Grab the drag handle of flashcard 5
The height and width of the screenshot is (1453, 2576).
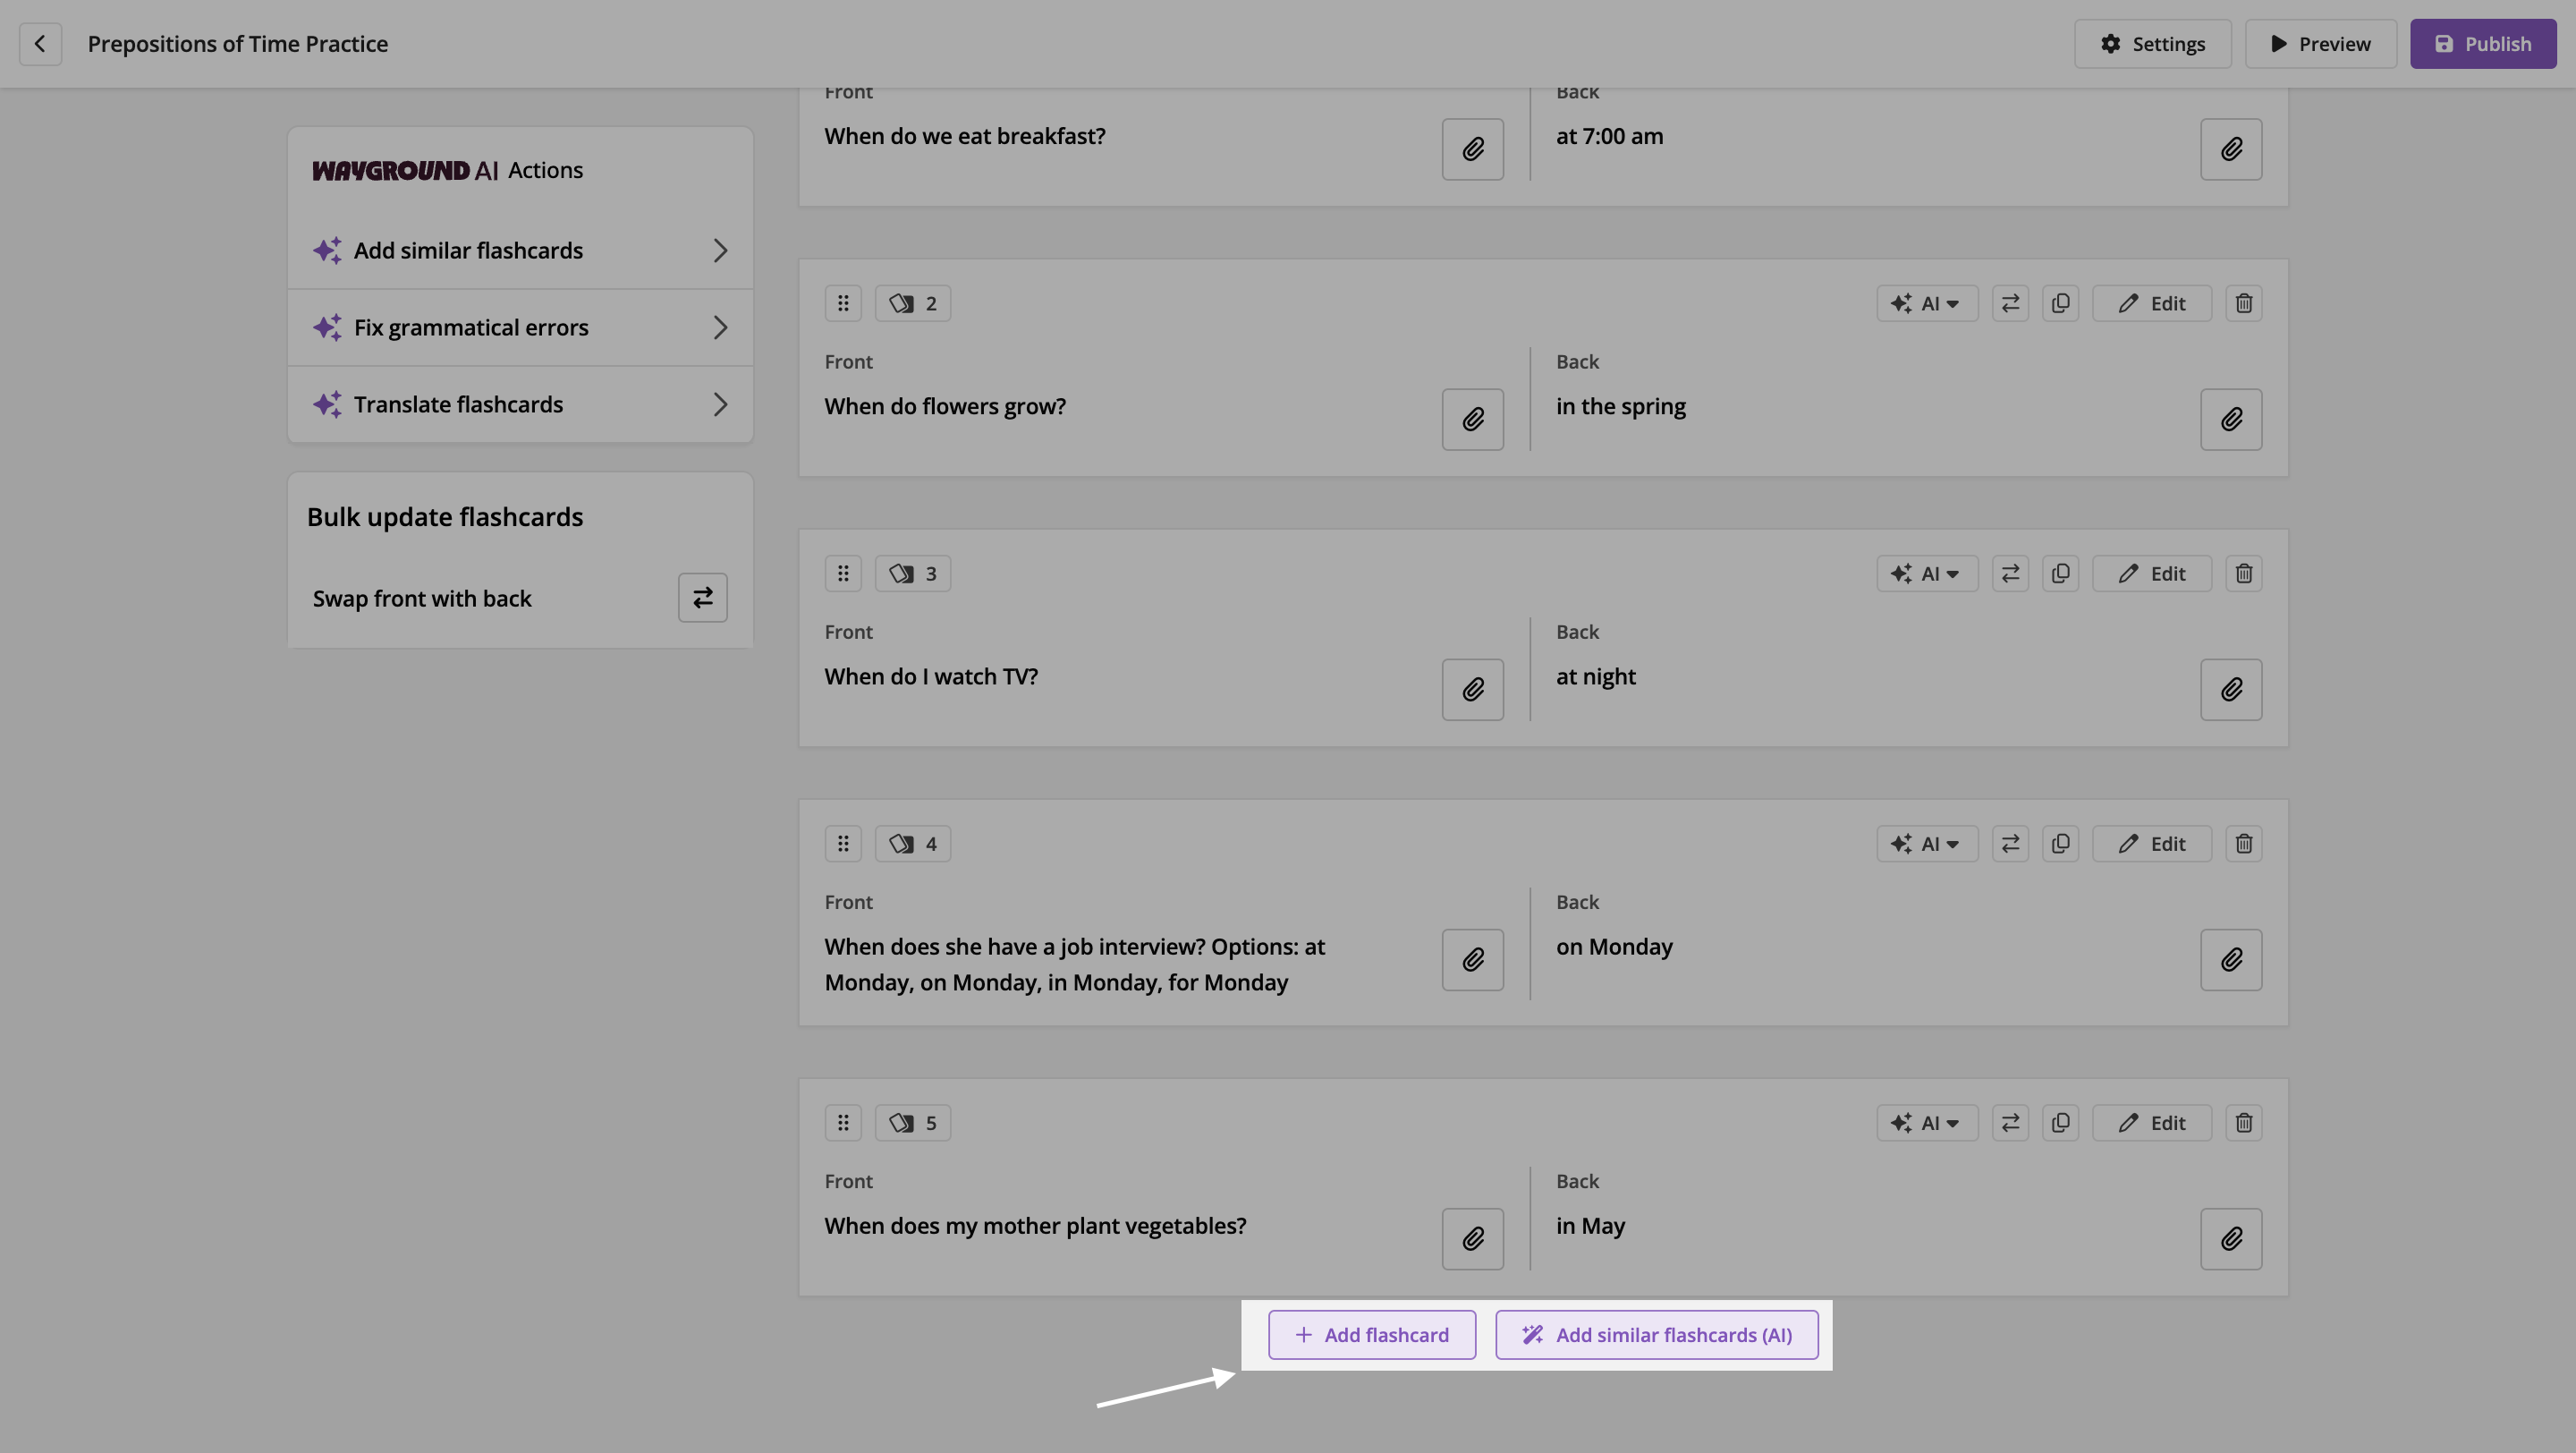coord(843,1123)
